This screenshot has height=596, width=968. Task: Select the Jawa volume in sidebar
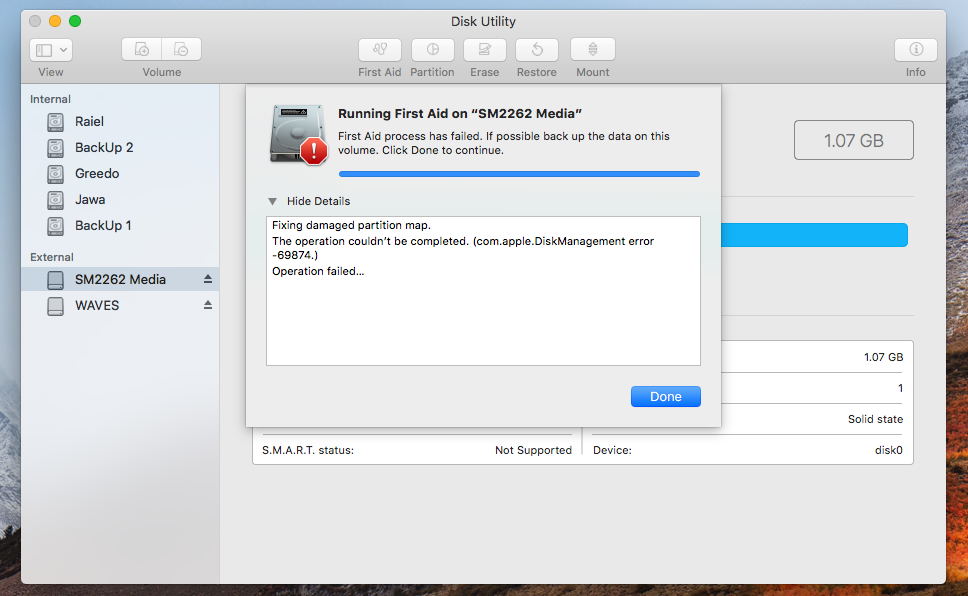(120, 199)
